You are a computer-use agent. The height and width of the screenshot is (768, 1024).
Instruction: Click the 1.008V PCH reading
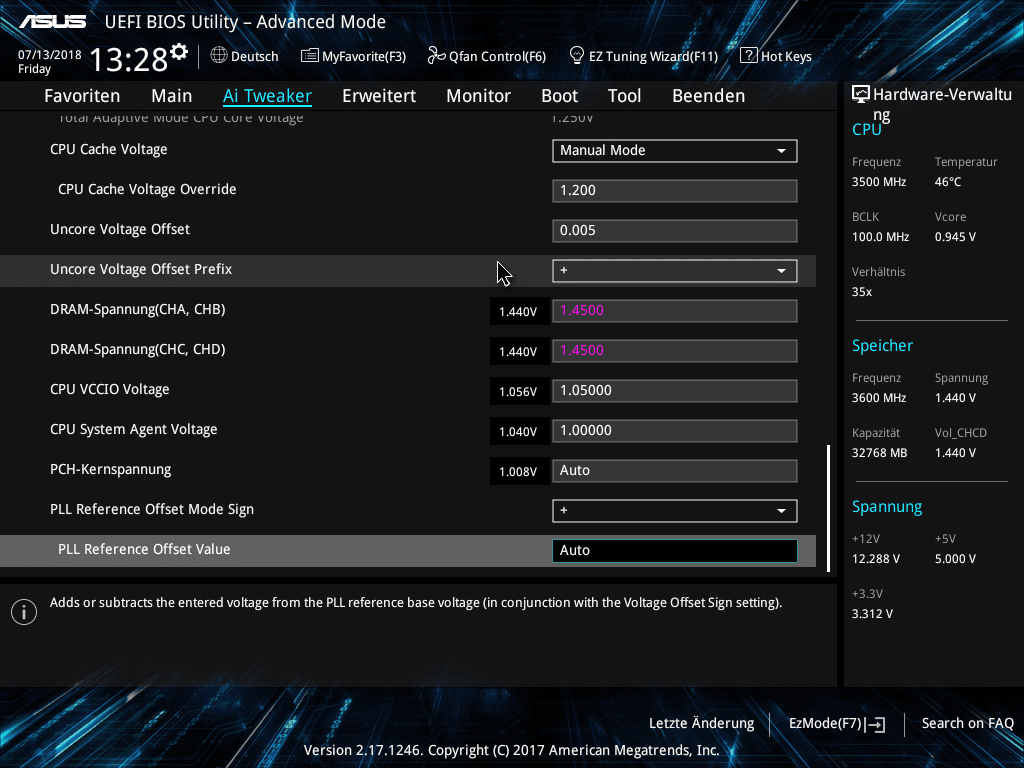(x=519, y=471)
